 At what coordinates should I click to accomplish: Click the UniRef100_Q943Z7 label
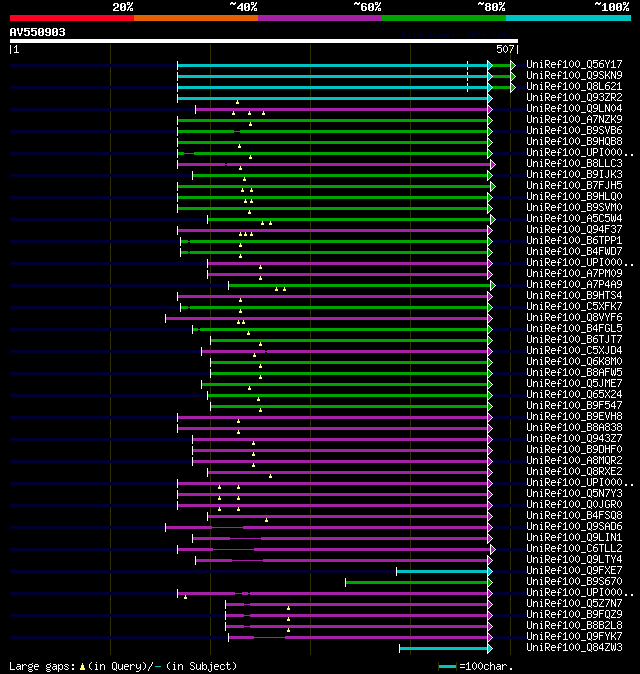coord(574,438)
